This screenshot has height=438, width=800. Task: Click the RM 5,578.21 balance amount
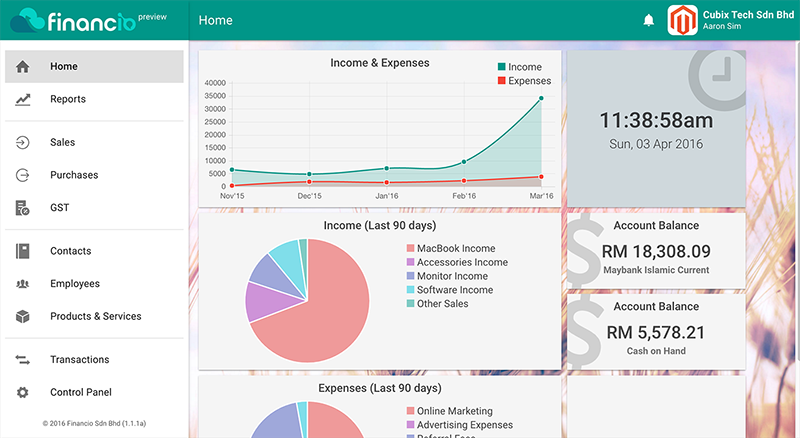click(656, 333)
